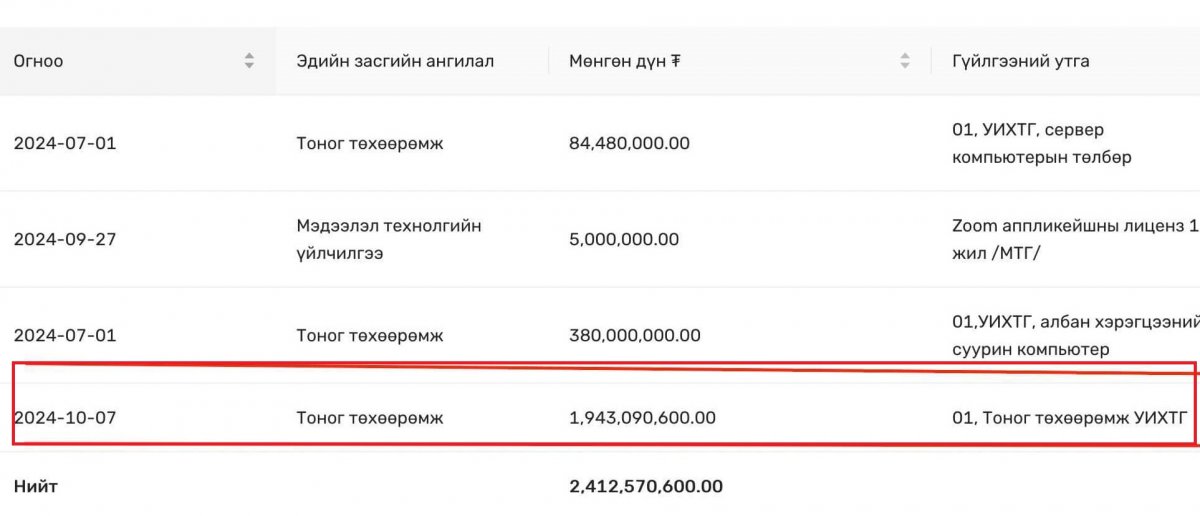Screen dimensions: 1200x516
Task: Click the sort arrows in Мөнгөн дүн column
Action: (905, 61)
